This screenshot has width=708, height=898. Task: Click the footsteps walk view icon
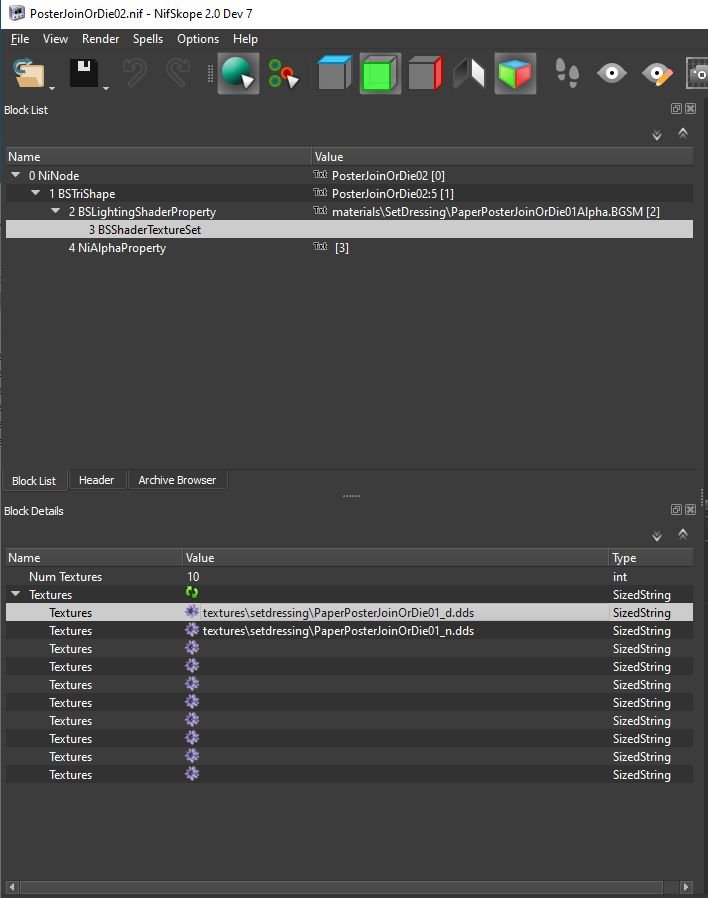pyautogui.click(x=567, y=74)
